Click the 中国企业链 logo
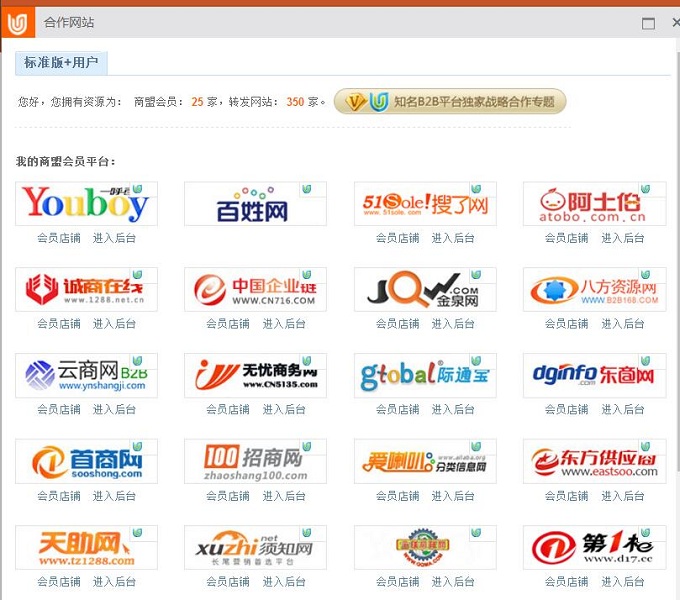Viewport: 680px width, 600px height. coord(255,290)
